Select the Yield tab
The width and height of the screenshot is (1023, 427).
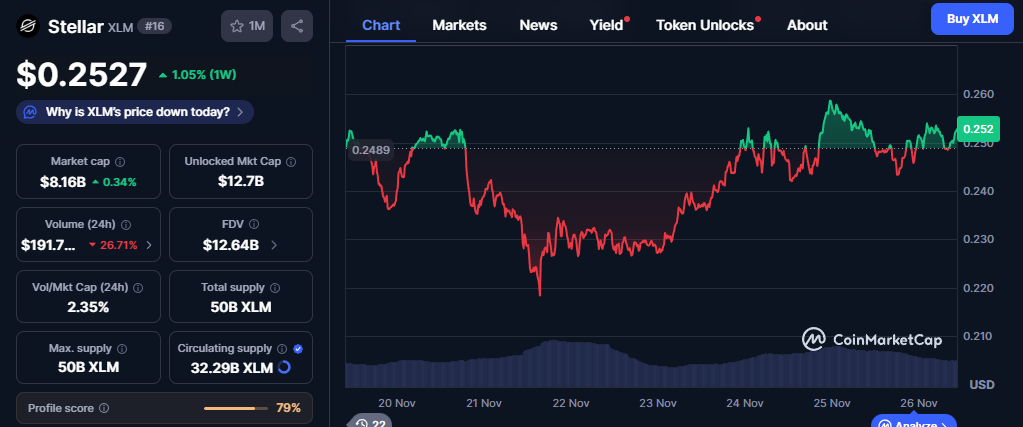[x=606, y=25]
